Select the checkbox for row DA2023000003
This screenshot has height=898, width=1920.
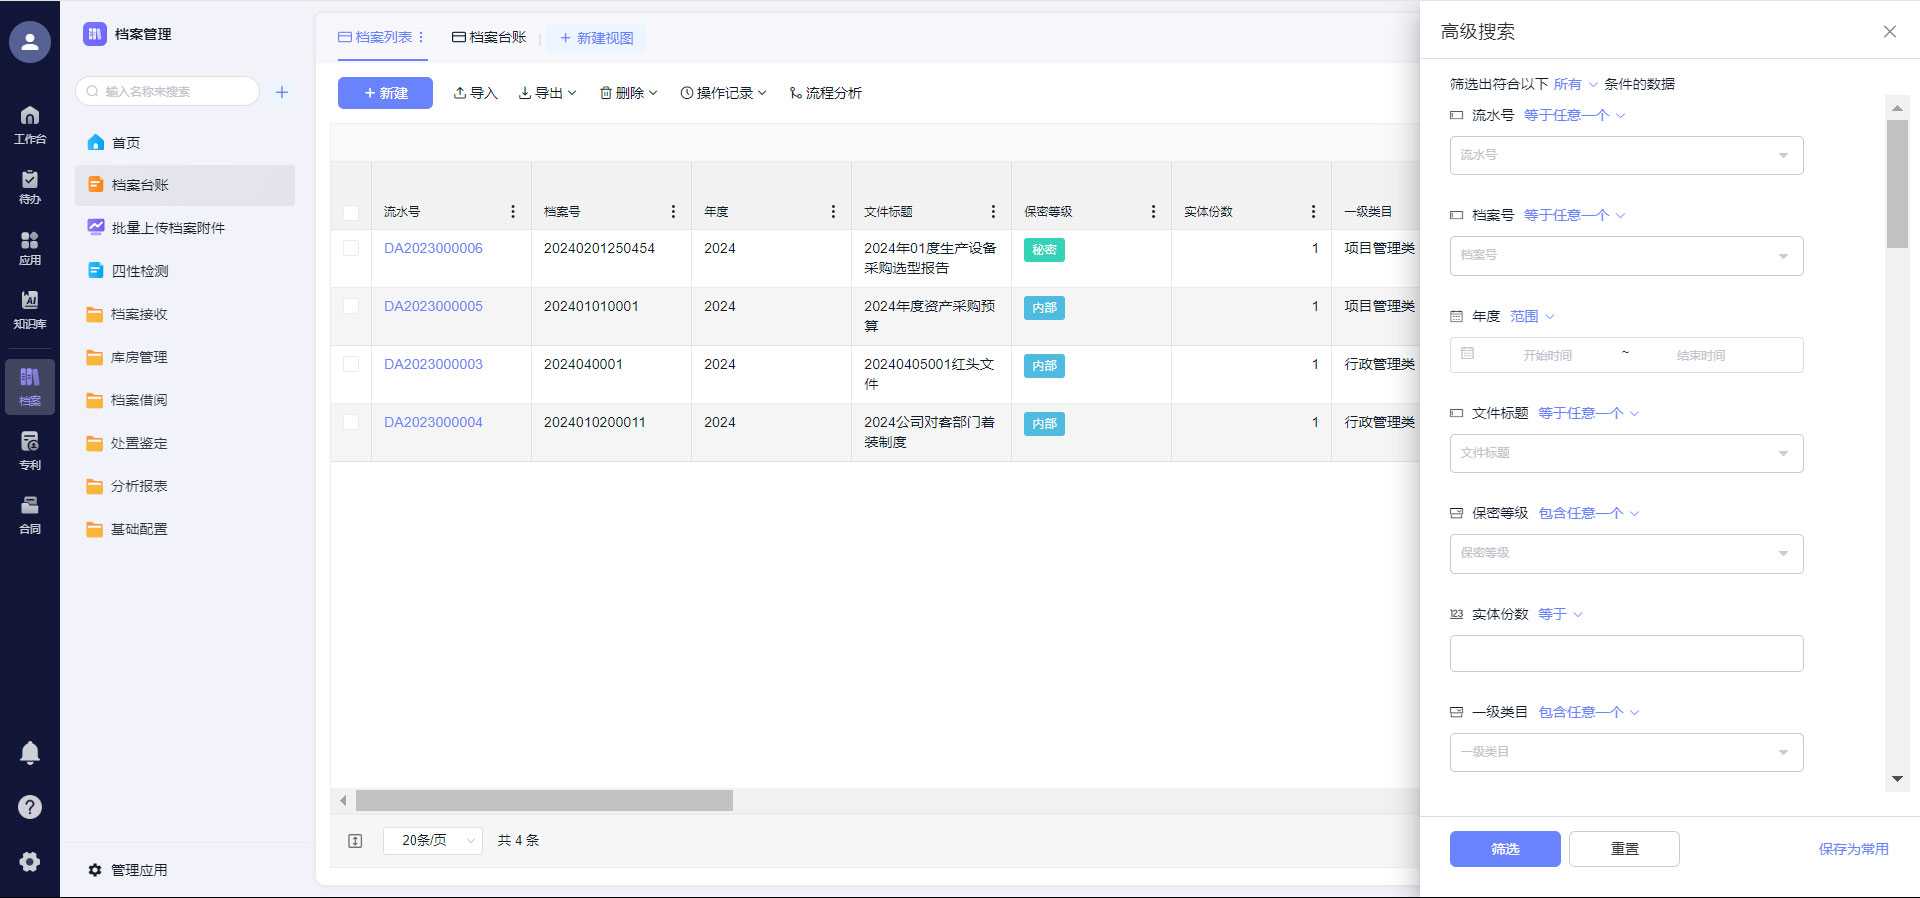pyautogui.click(x=351, y=364)
